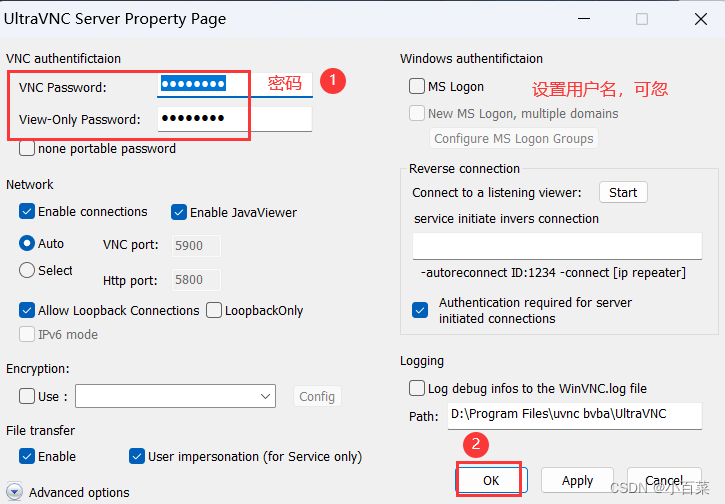Toggle Authentication required for server initiated connections
Viewport: 725px width, 504px height.
pos(420,310)
